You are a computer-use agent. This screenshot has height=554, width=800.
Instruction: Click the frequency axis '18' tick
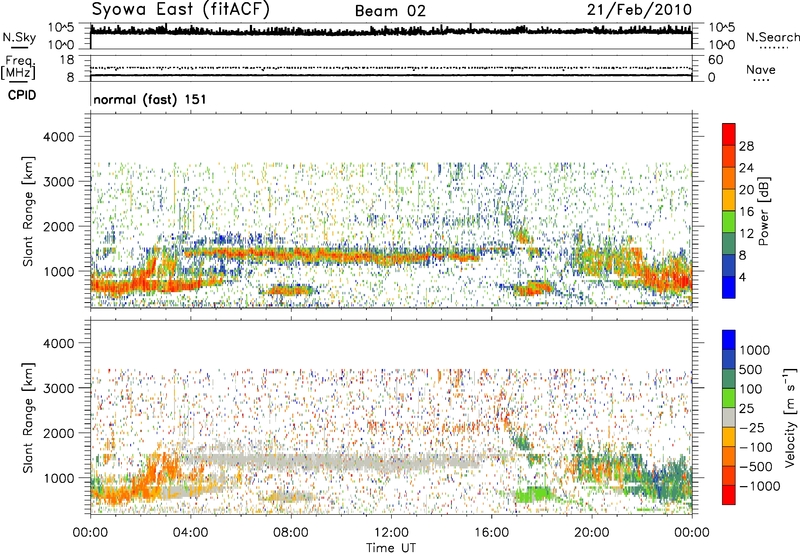tap(67, 60)
